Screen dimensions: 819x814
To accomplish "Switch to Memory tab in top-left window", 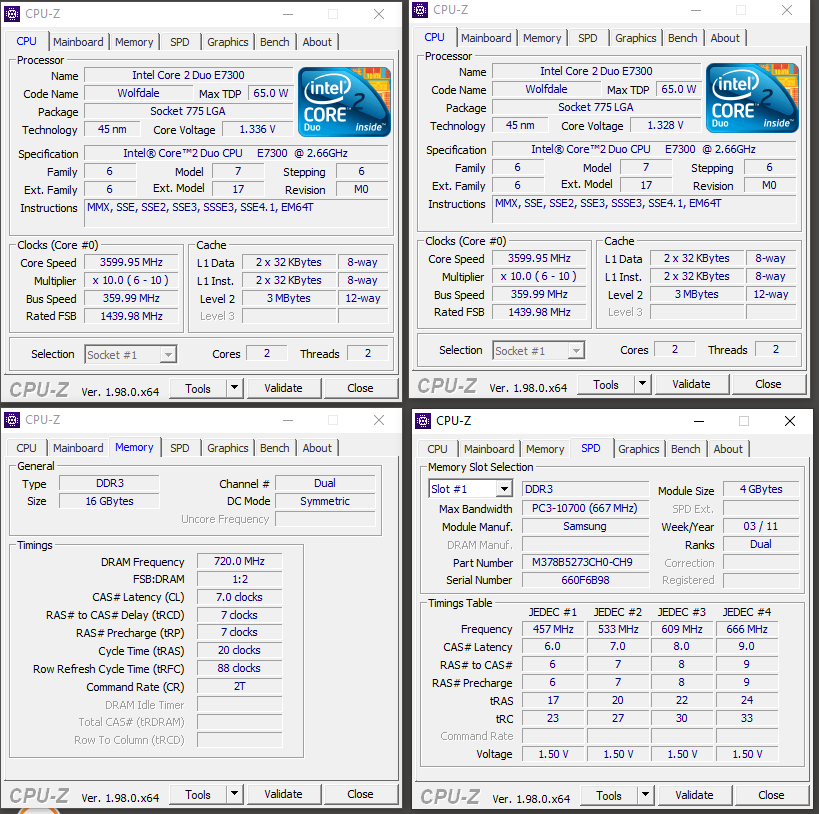I will 134,42.
